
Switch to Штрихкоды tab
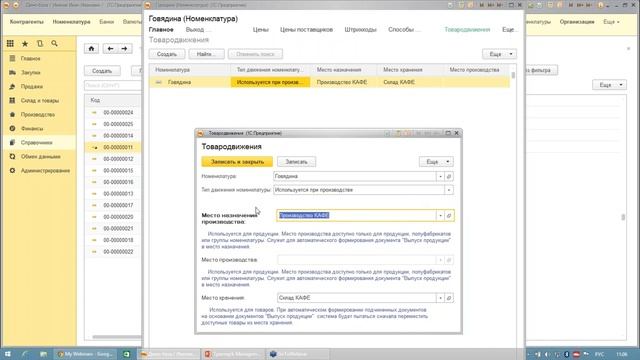pyautogui.click(x=360, y=29)
